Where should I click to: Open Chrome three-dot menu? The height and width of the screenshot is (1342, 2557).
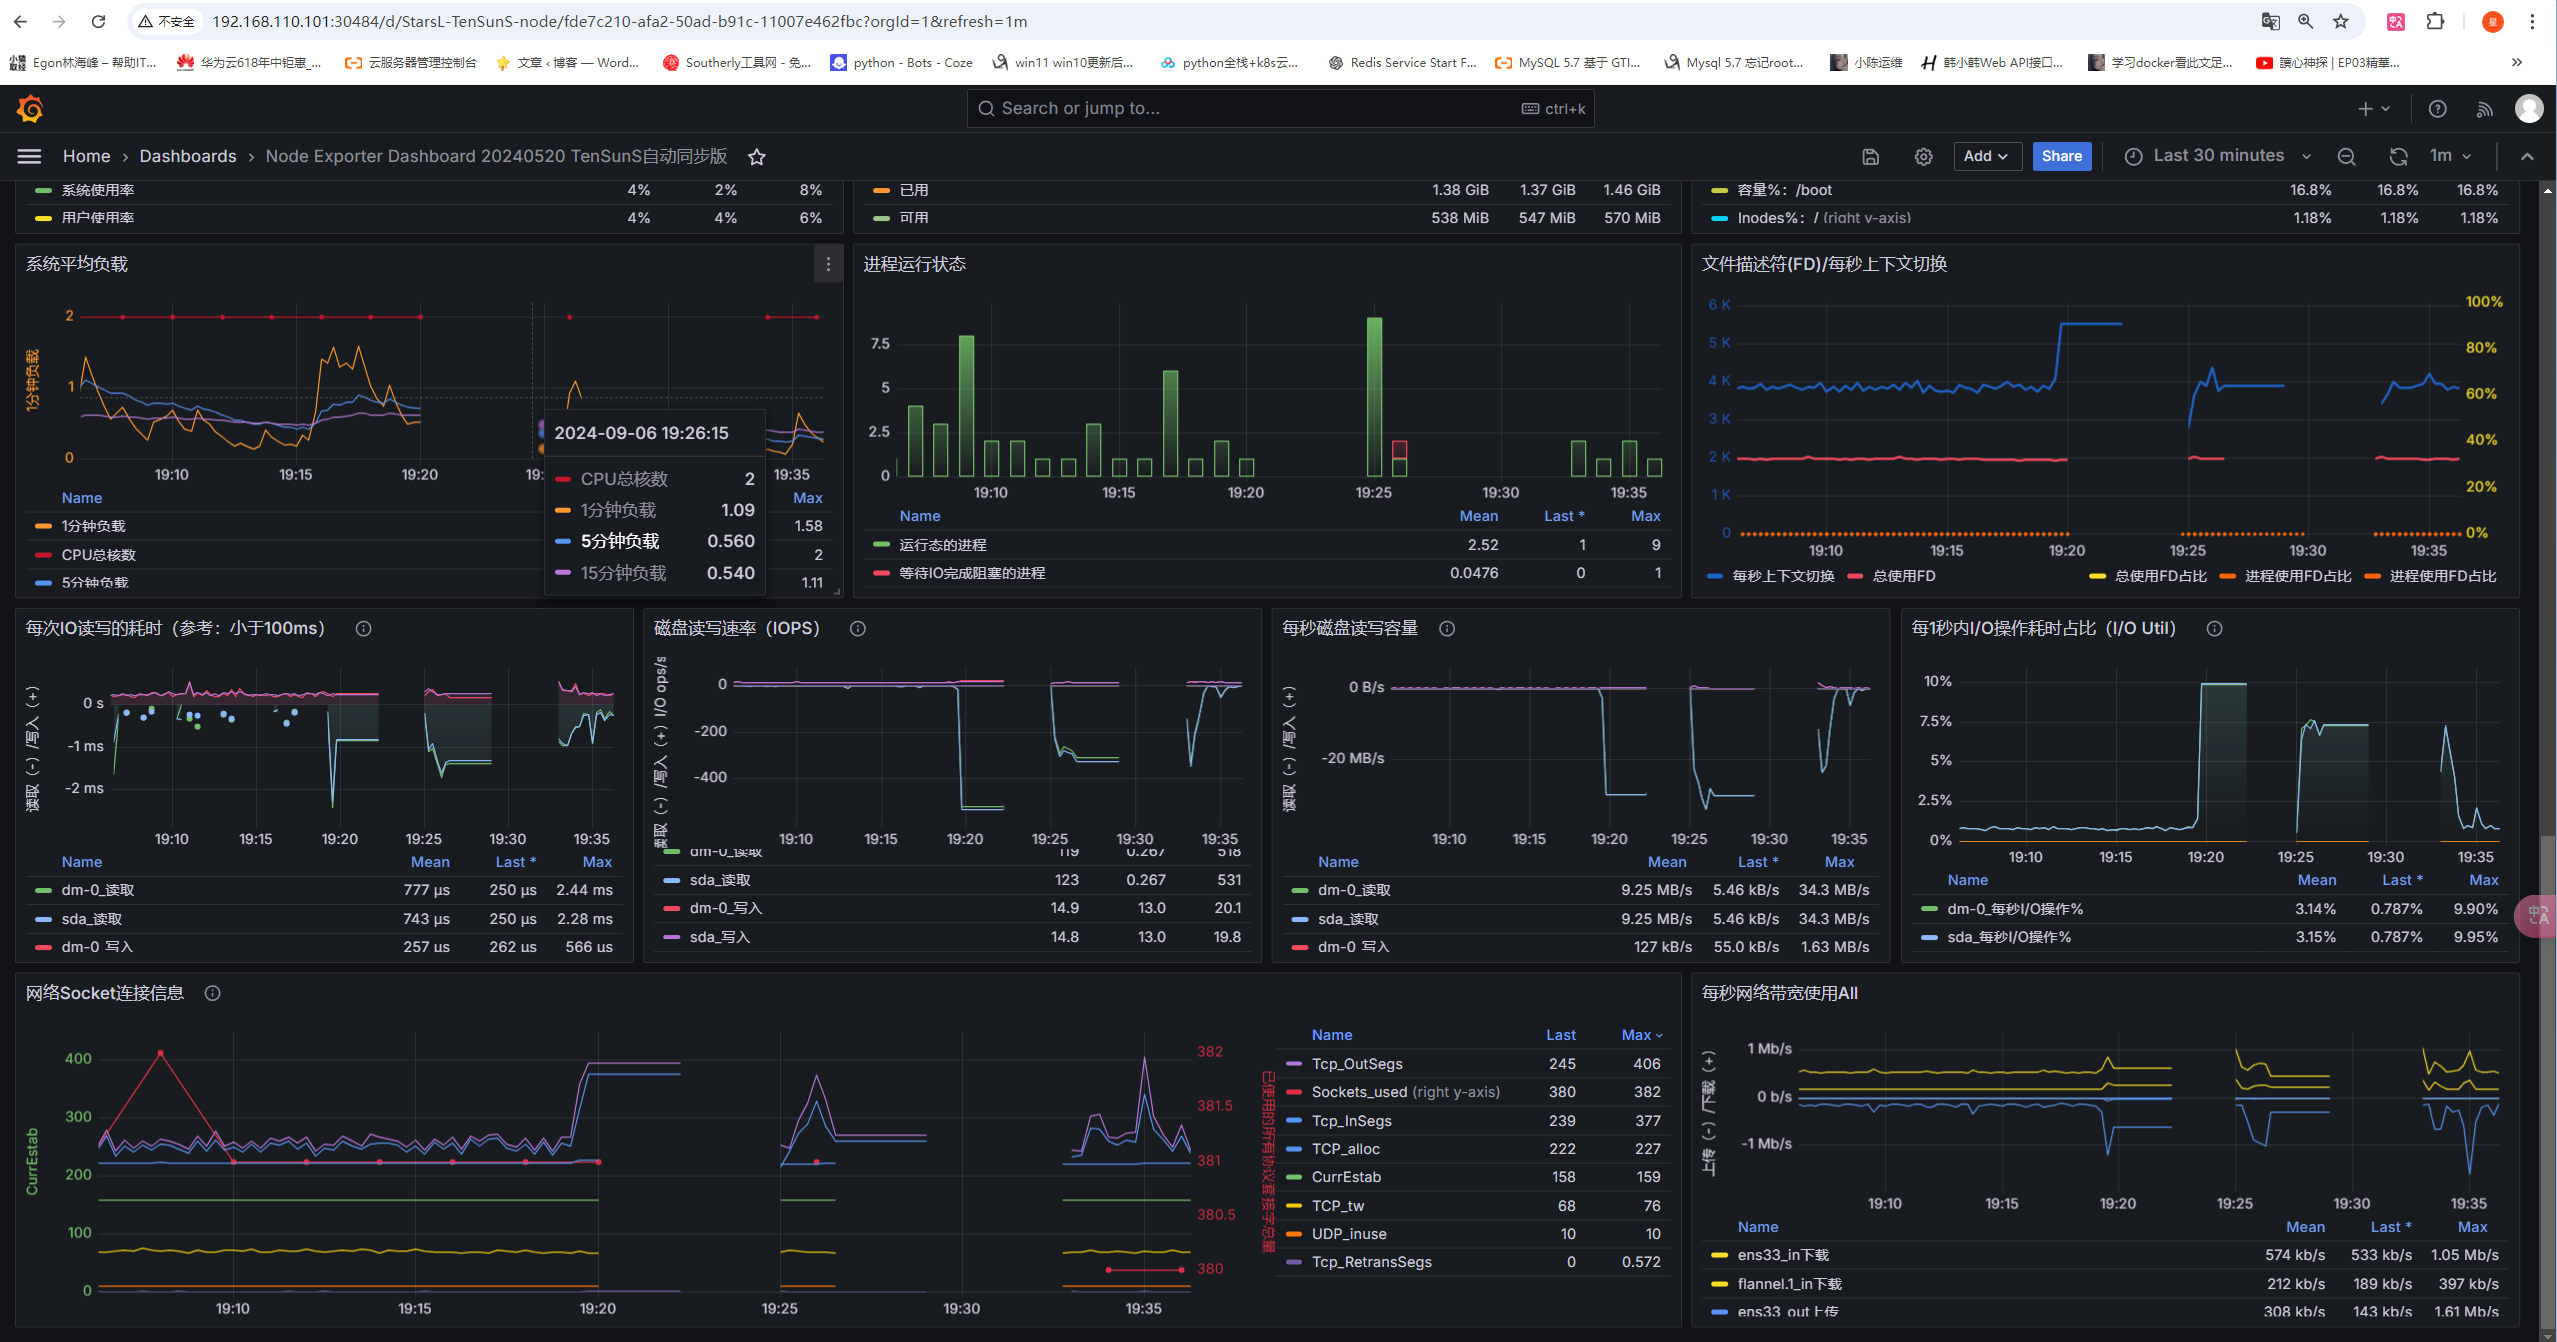(x=2533, y=21)
